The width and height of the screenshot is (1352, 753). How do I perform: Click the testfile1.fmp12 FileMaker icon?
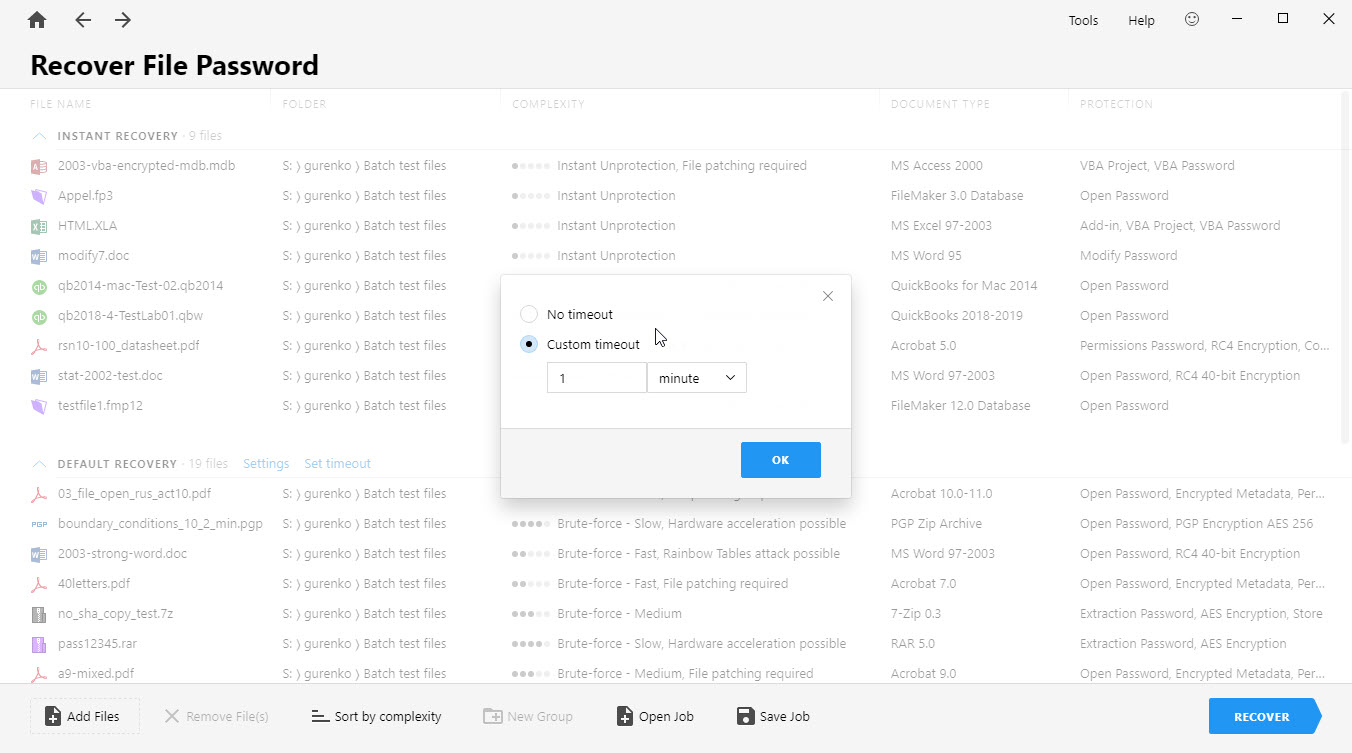(x=39, y=406)
